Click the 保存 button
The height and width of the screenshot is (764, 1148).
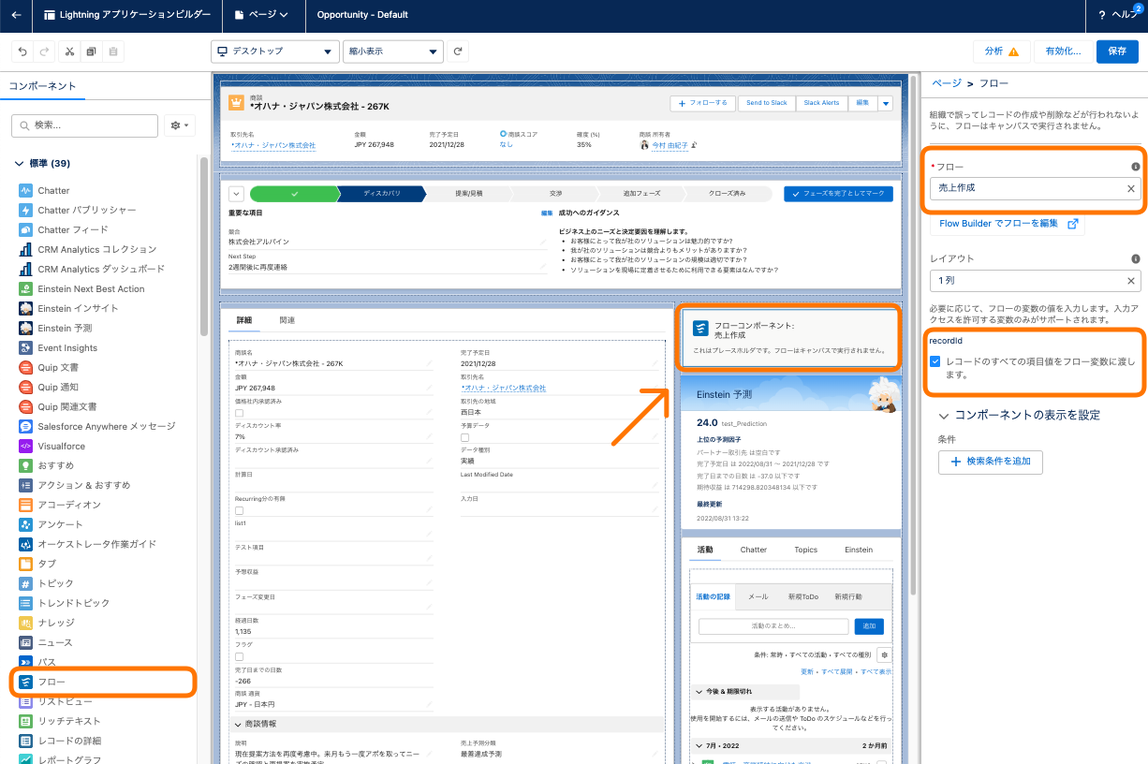point(1117,51)
